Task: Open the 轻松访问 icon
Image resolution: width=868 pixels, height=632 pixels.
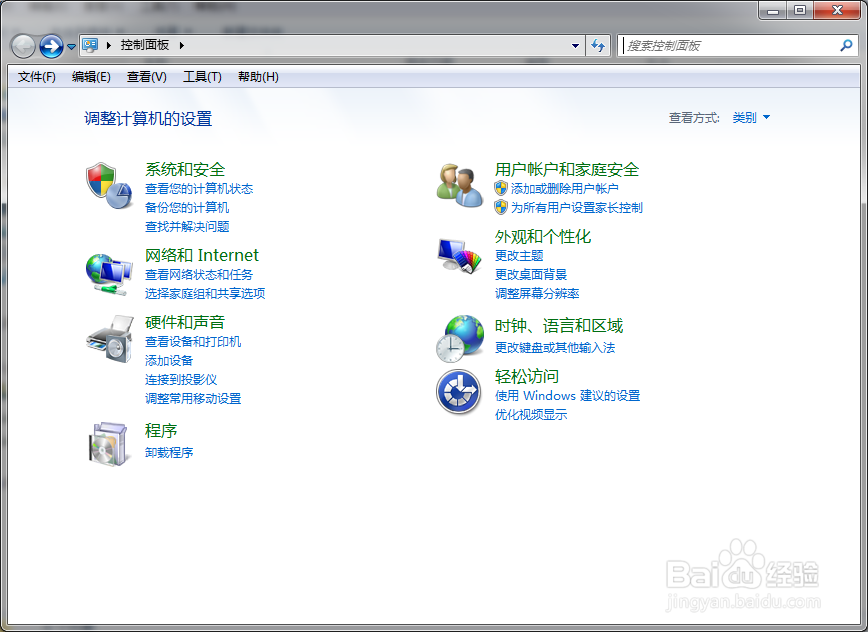Action: pyautogui.click(x=458, y=392)
